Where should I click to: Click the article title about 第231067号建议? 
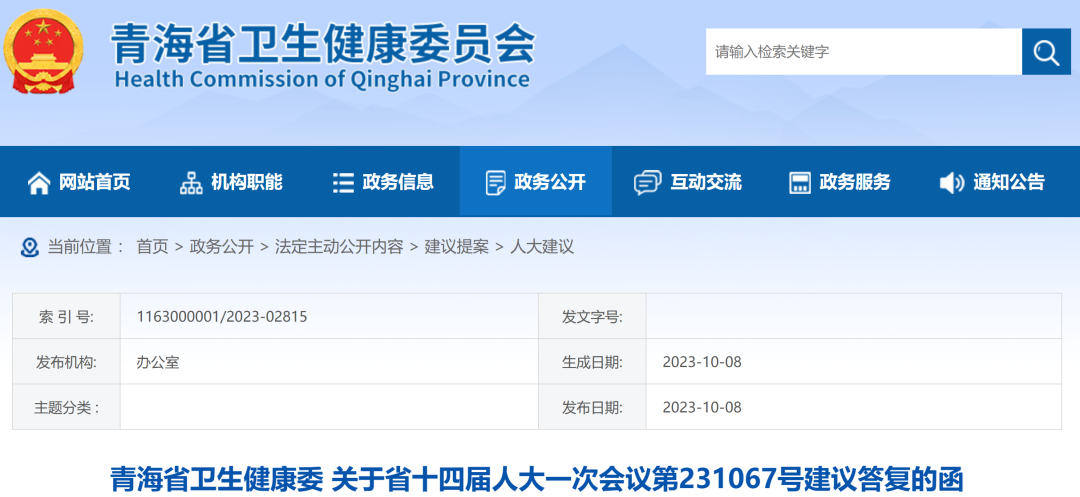coord(537,478)
